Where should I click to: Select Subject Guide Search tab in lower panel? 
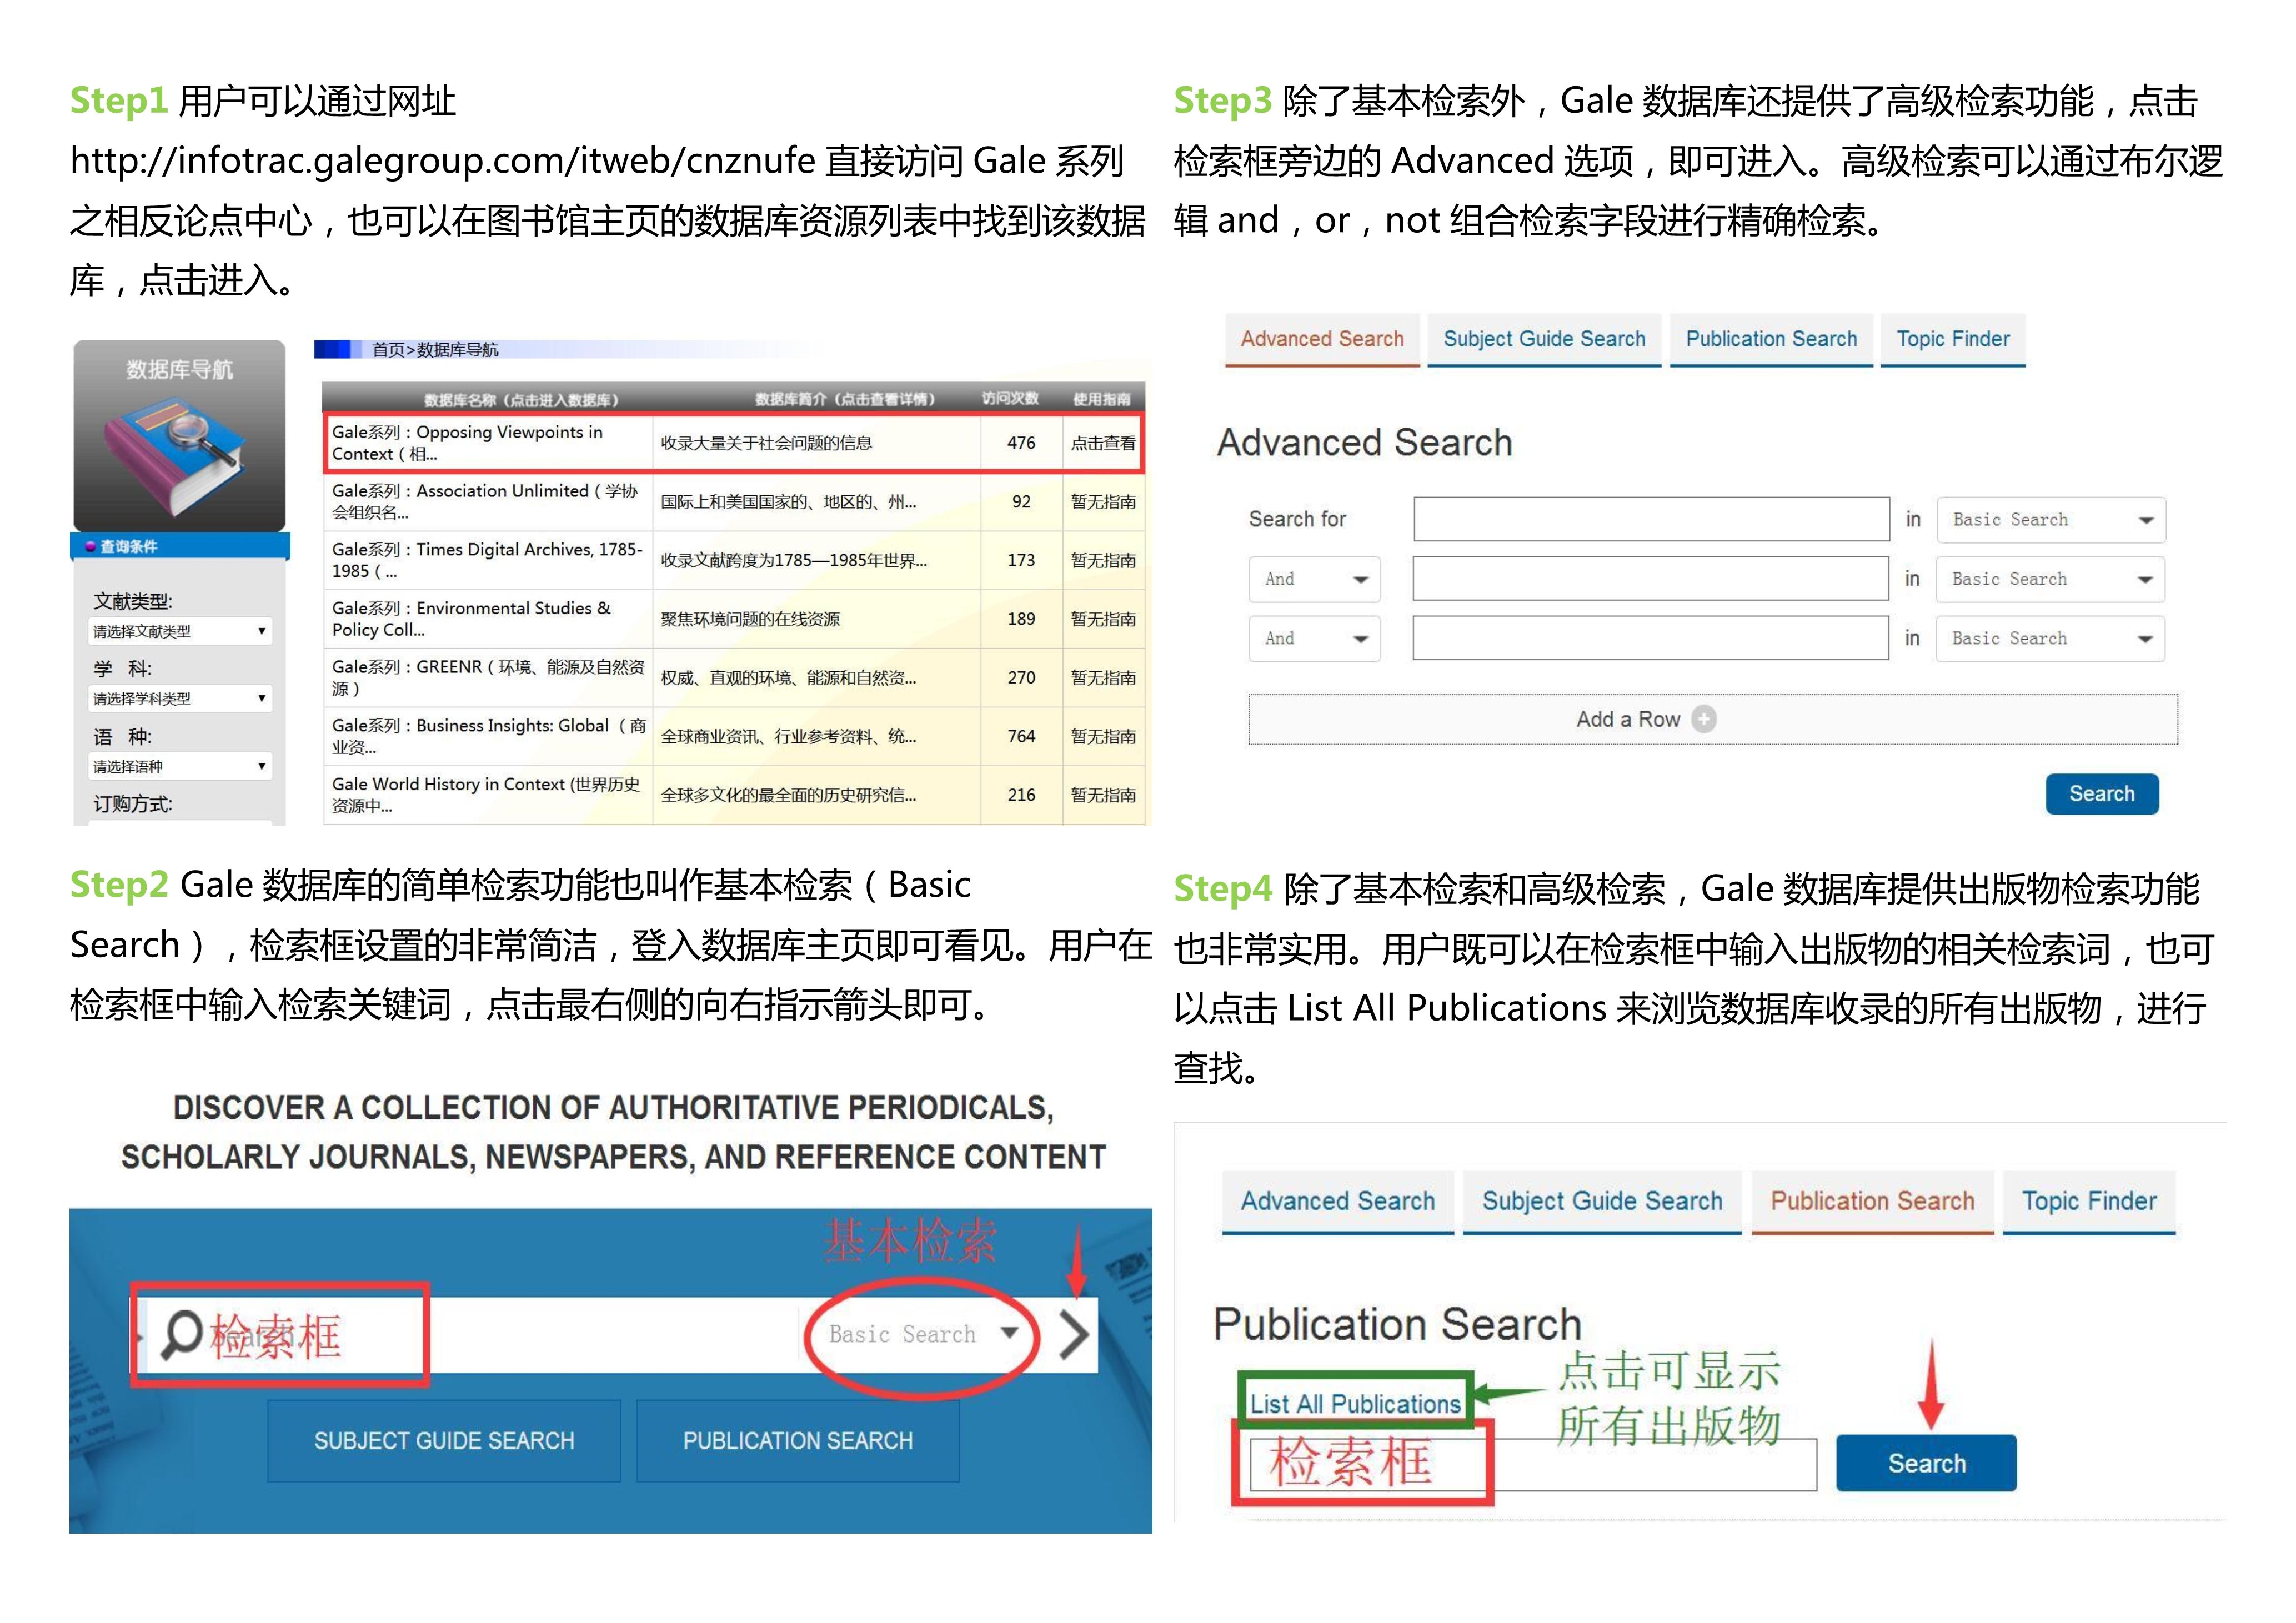[x=1602, y=1202]
